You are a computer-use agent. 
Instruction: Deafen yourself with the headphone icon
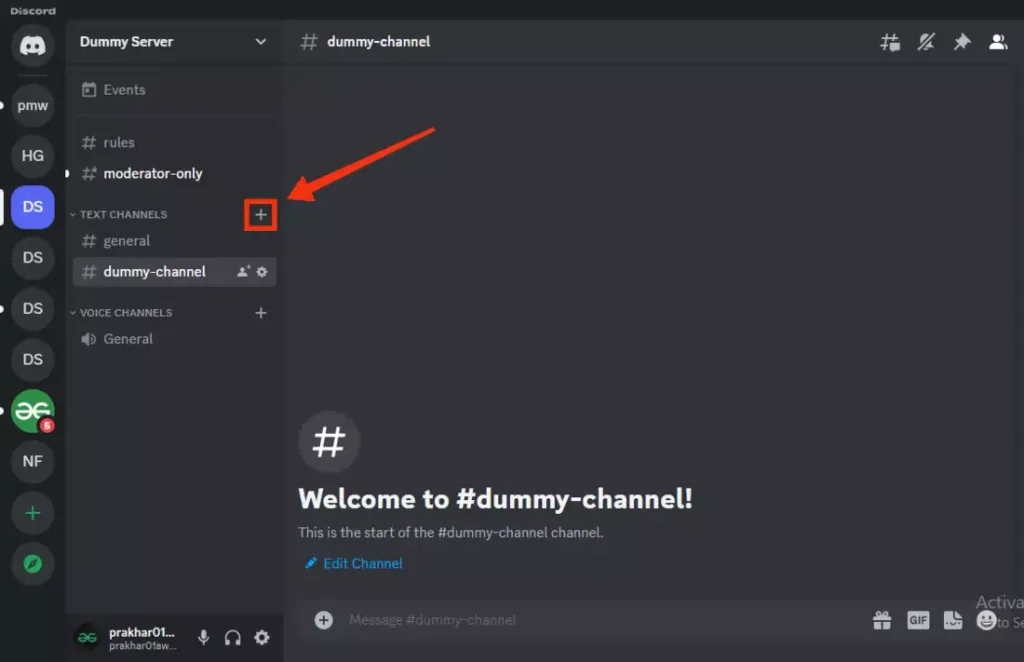coord(232,637)
